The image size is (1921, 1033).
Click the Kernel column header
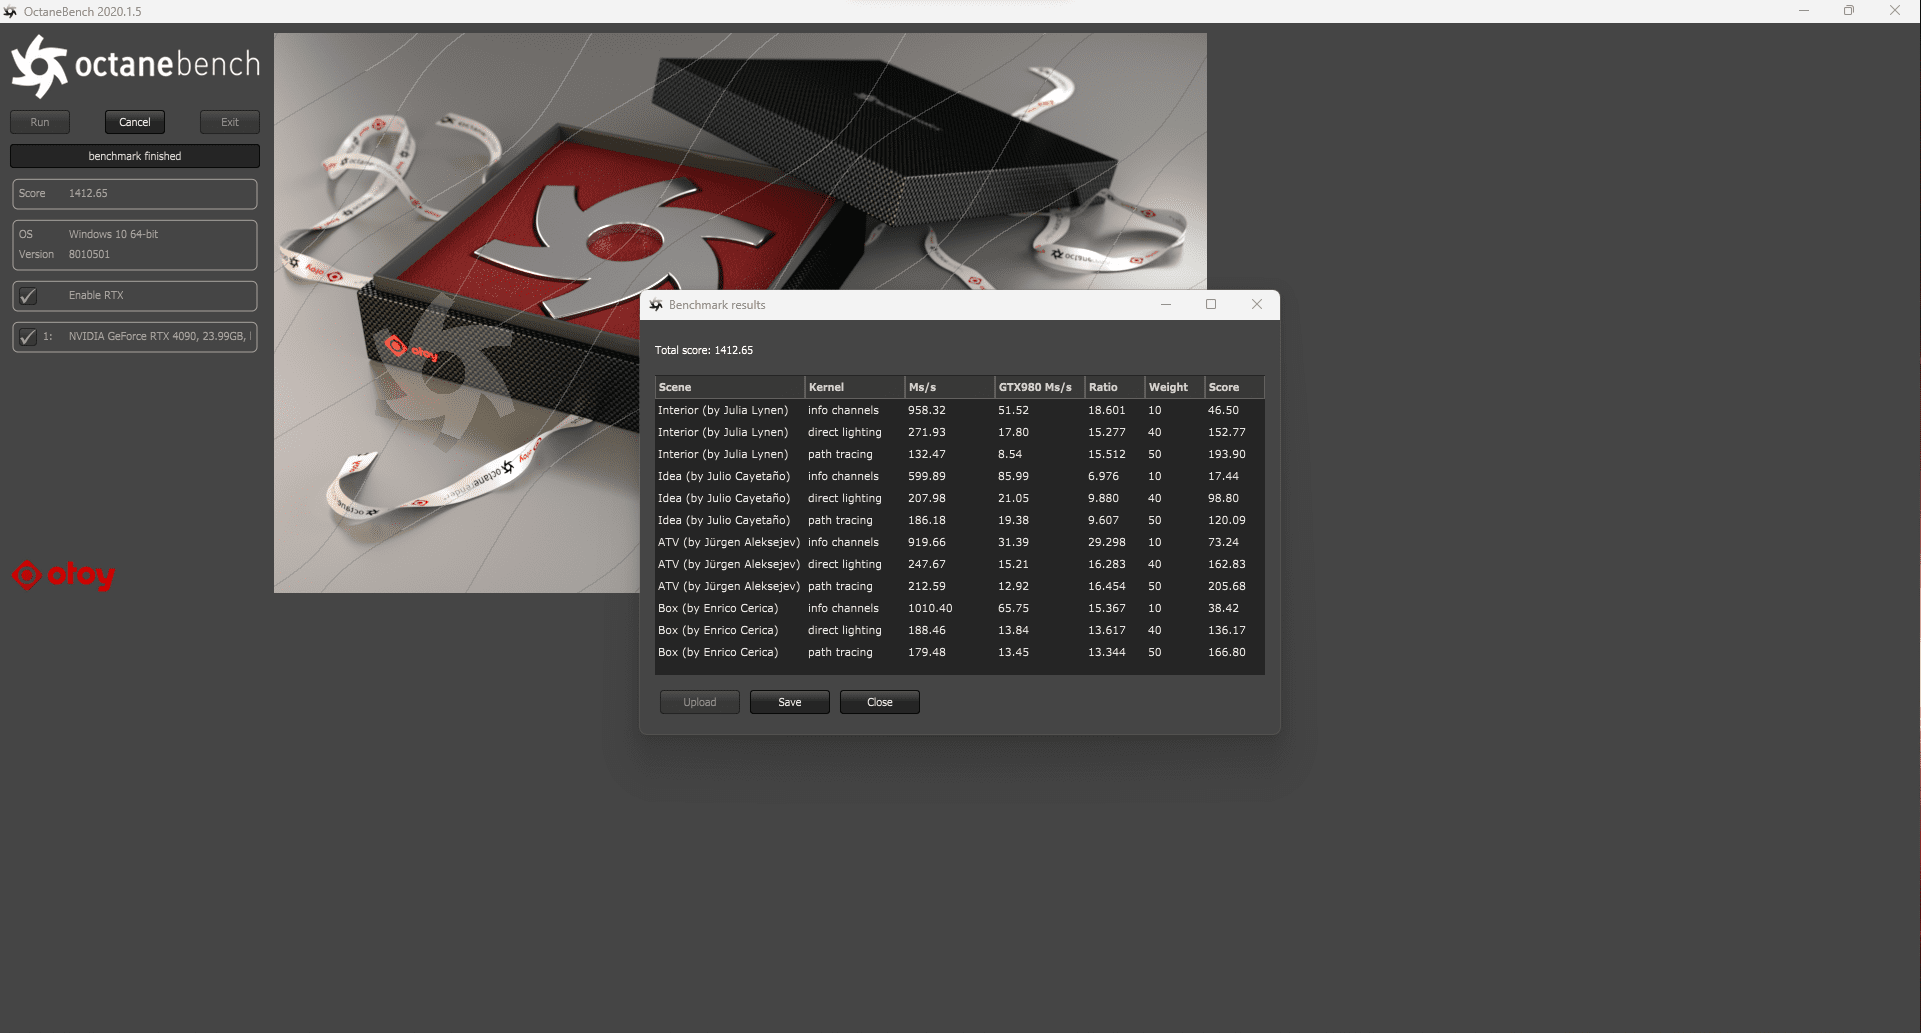(855, 387)
